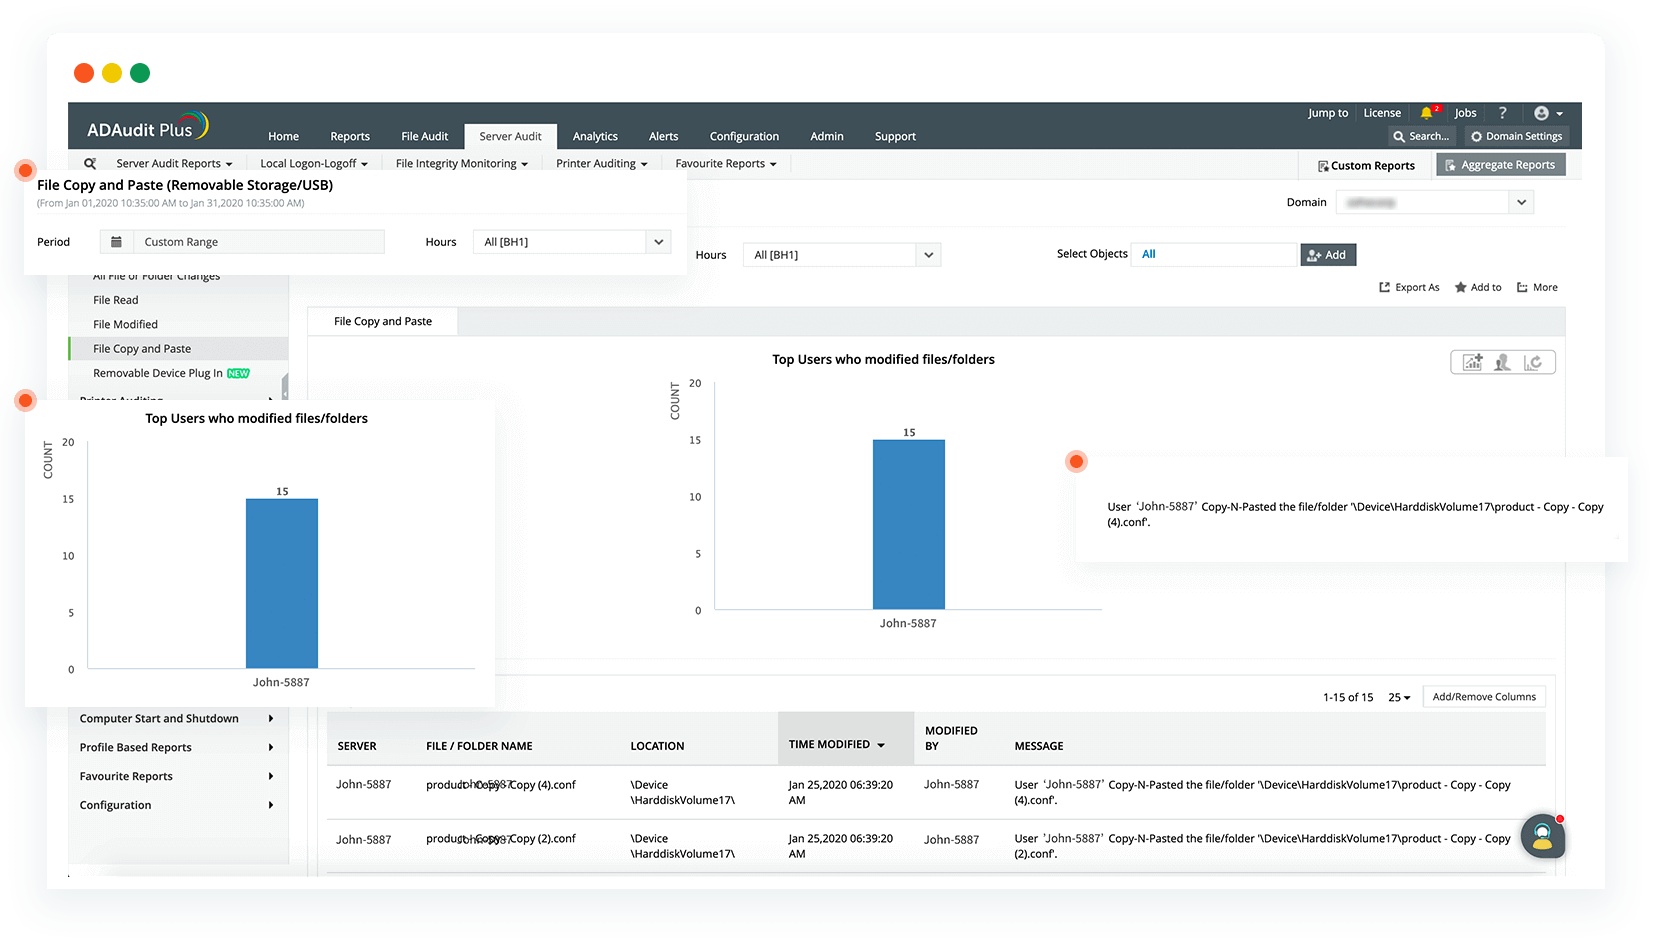The image size is (1653, 944).
Task: Expand Favourite Reports in the left sidebar
Action: (177, 777)
